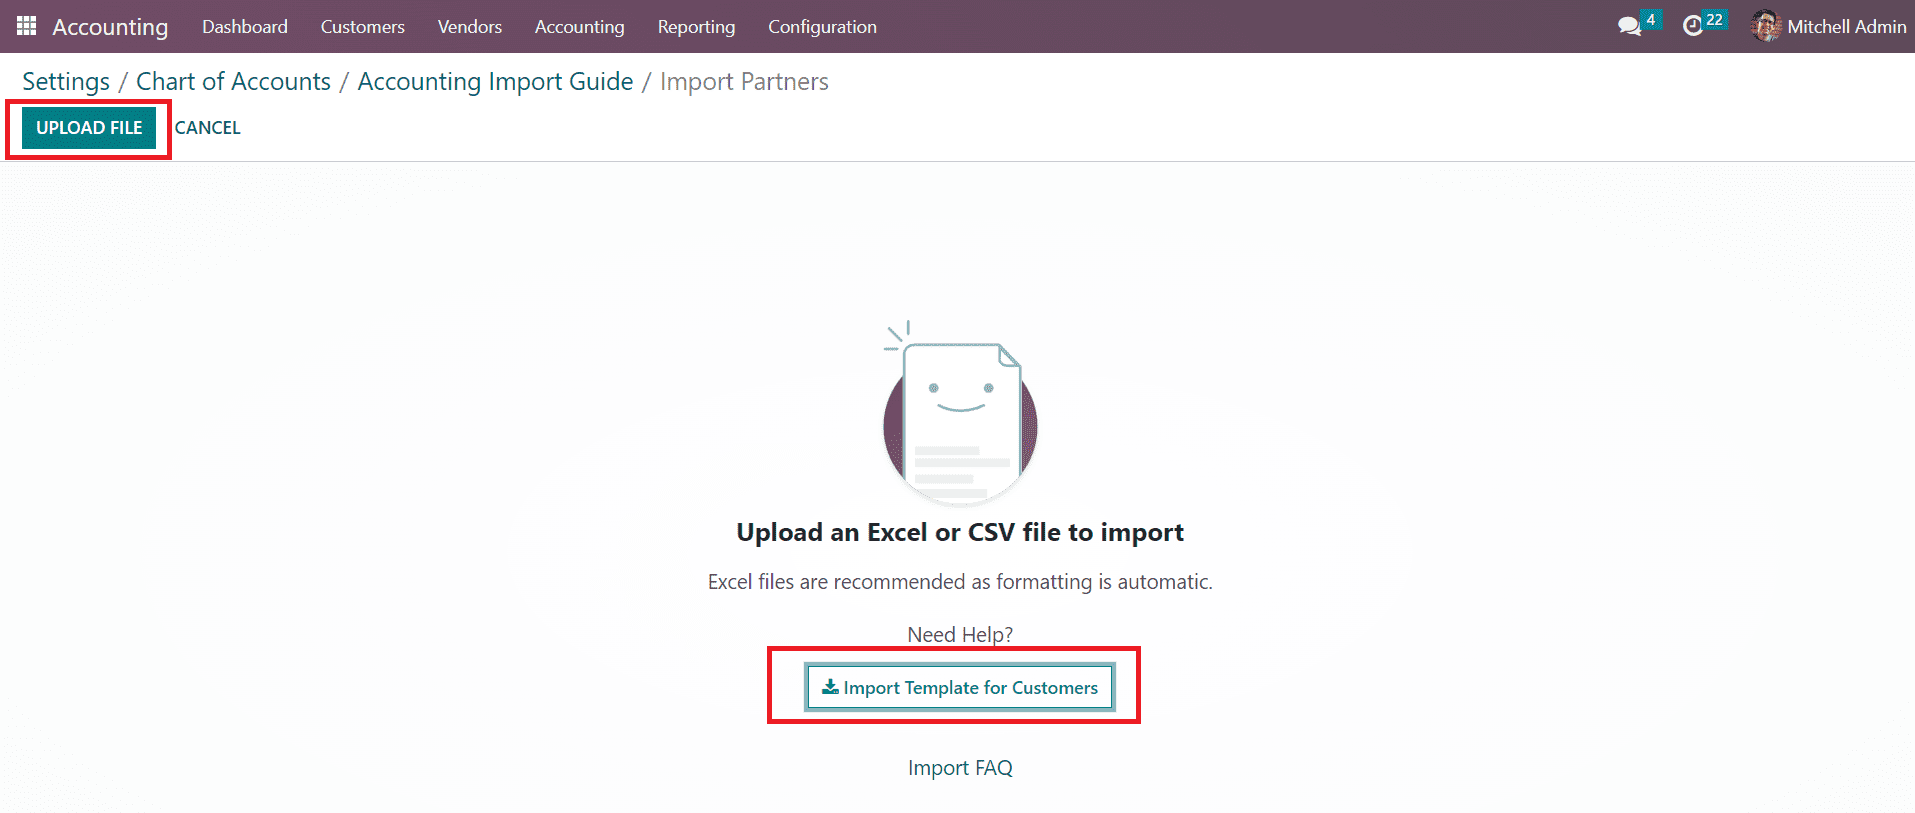Expand the Vendors menu

(469, 27)
